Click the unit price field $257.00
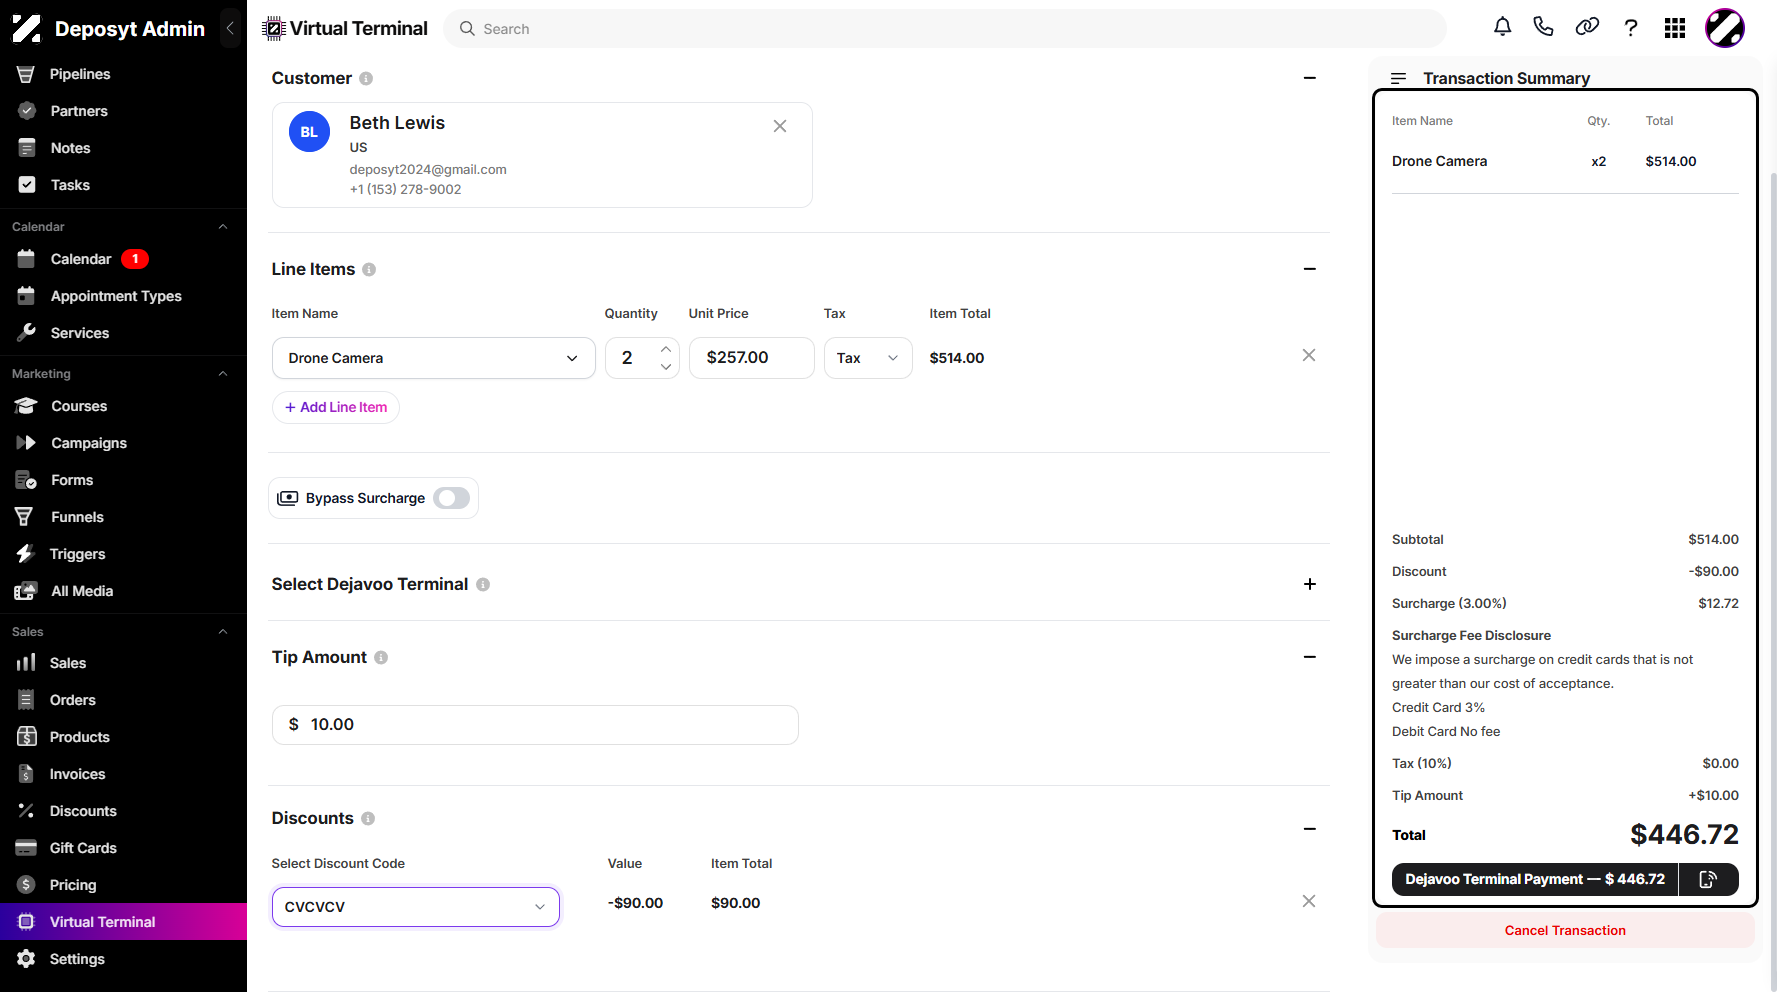The image size is (1777, 992). pyautogui.click(x=752, y=358)
